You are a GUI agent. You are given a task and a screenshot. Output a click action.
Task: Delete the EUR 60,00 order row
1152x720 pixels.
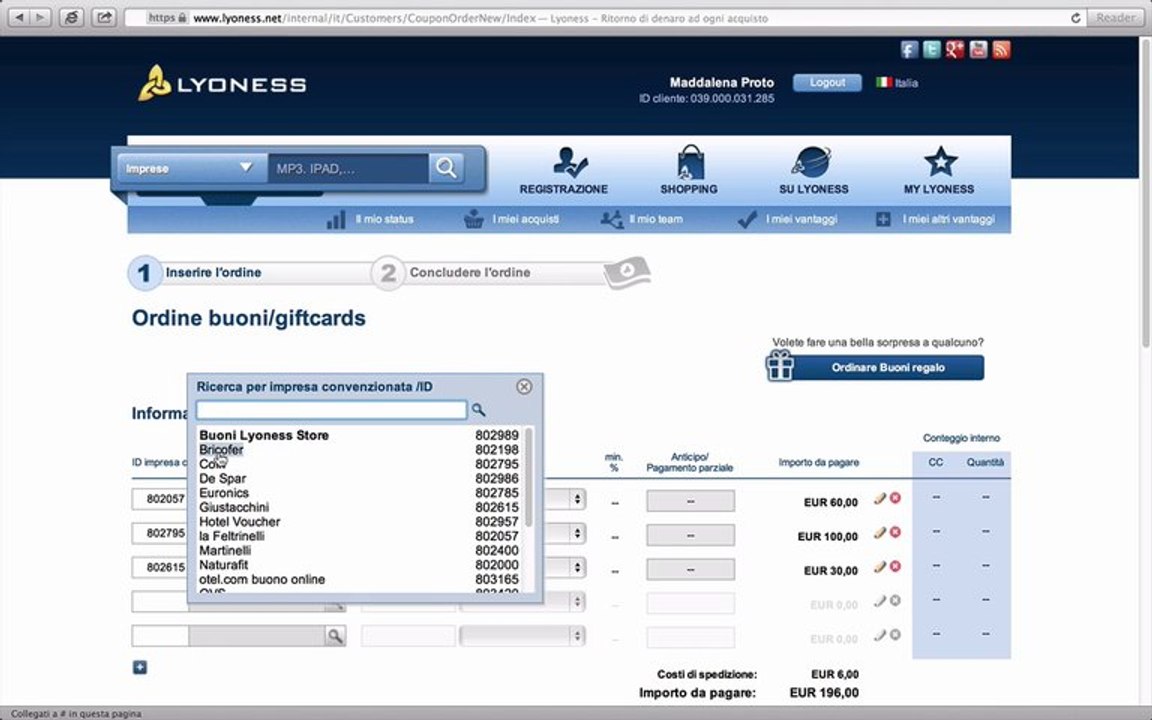[895, 498]
